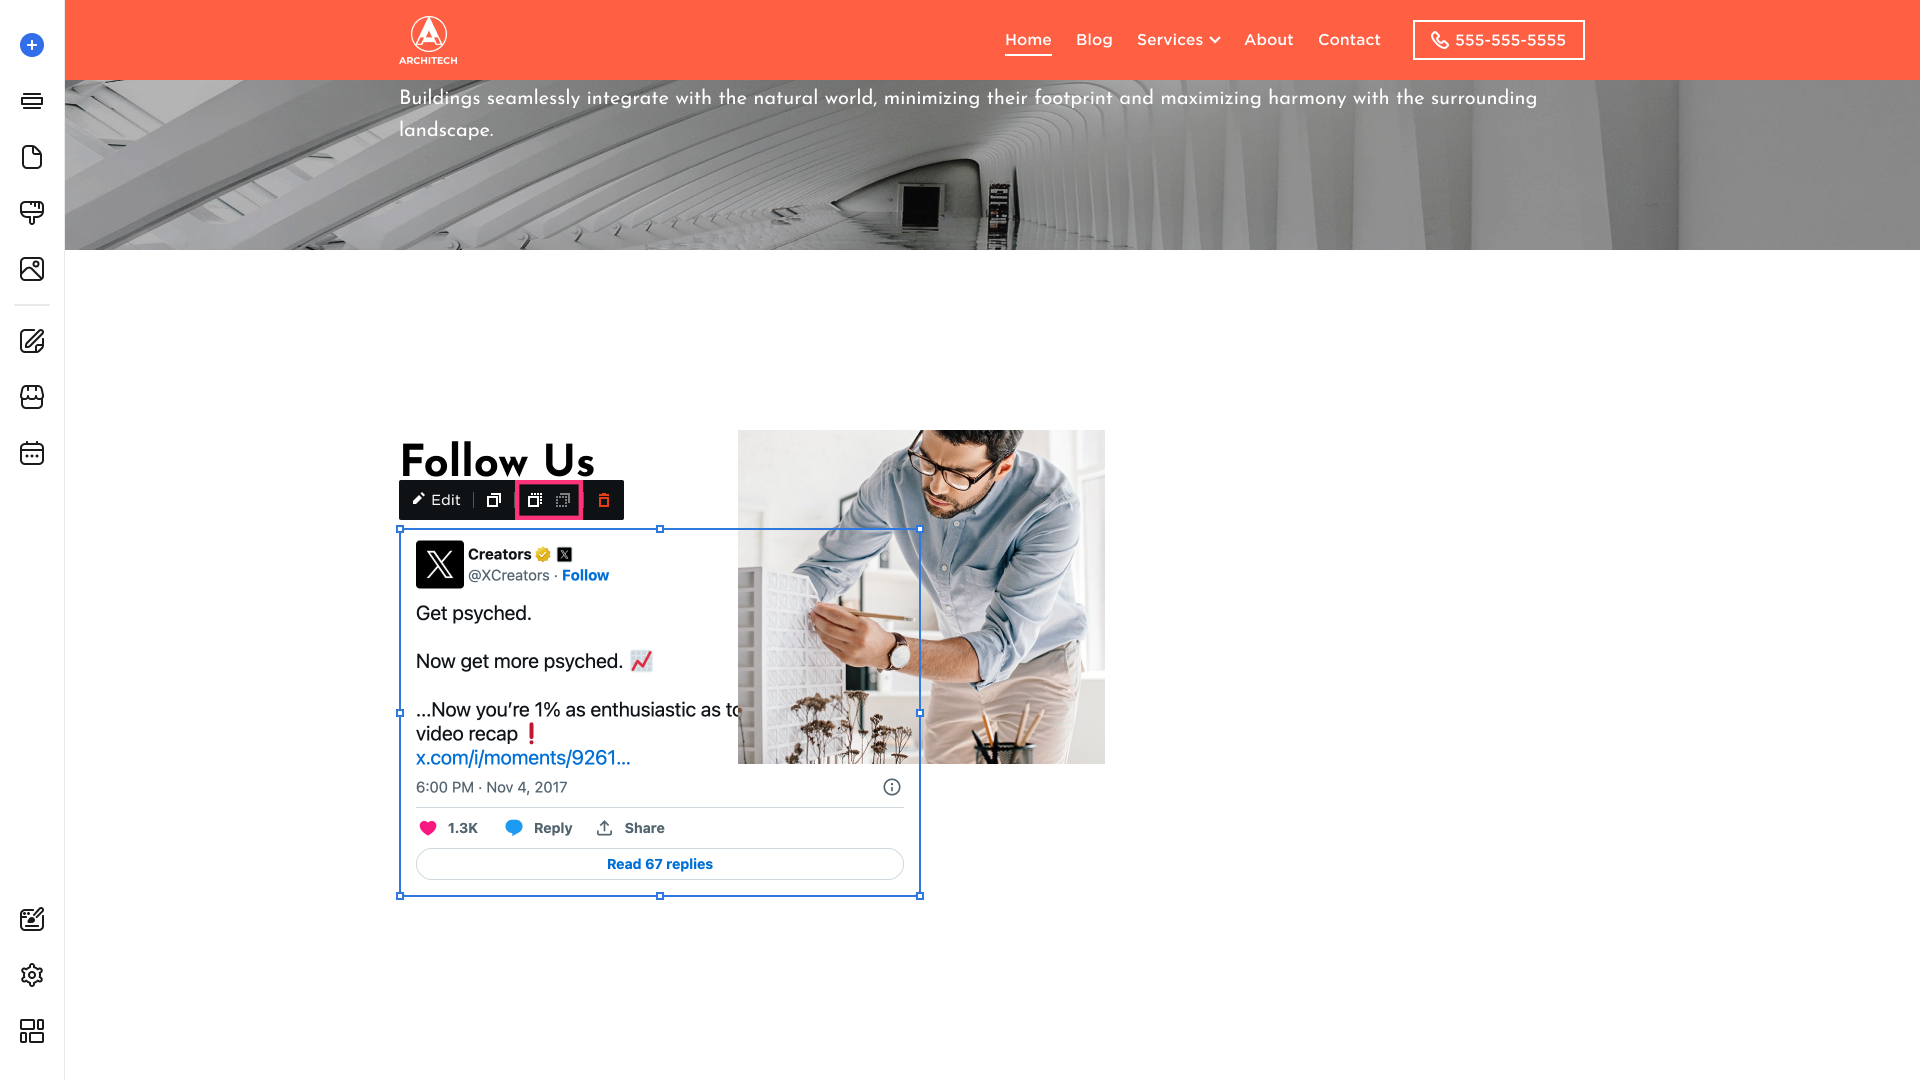Open the calendar bookings icon in sidebar
This screenshot has width=1920, height=1080.
click(32, 453)
